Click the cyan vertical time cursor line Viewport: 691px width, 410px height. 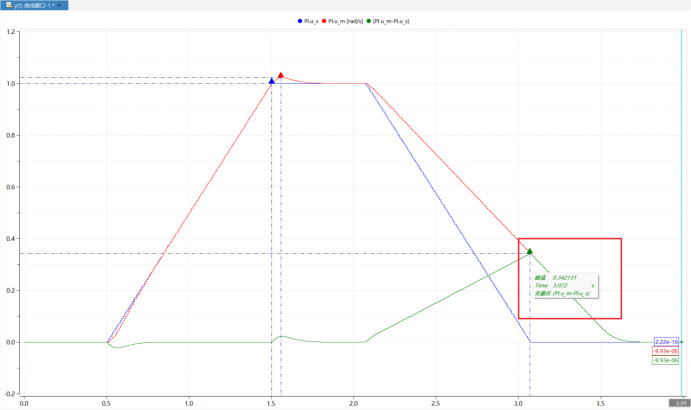point(681,212)
